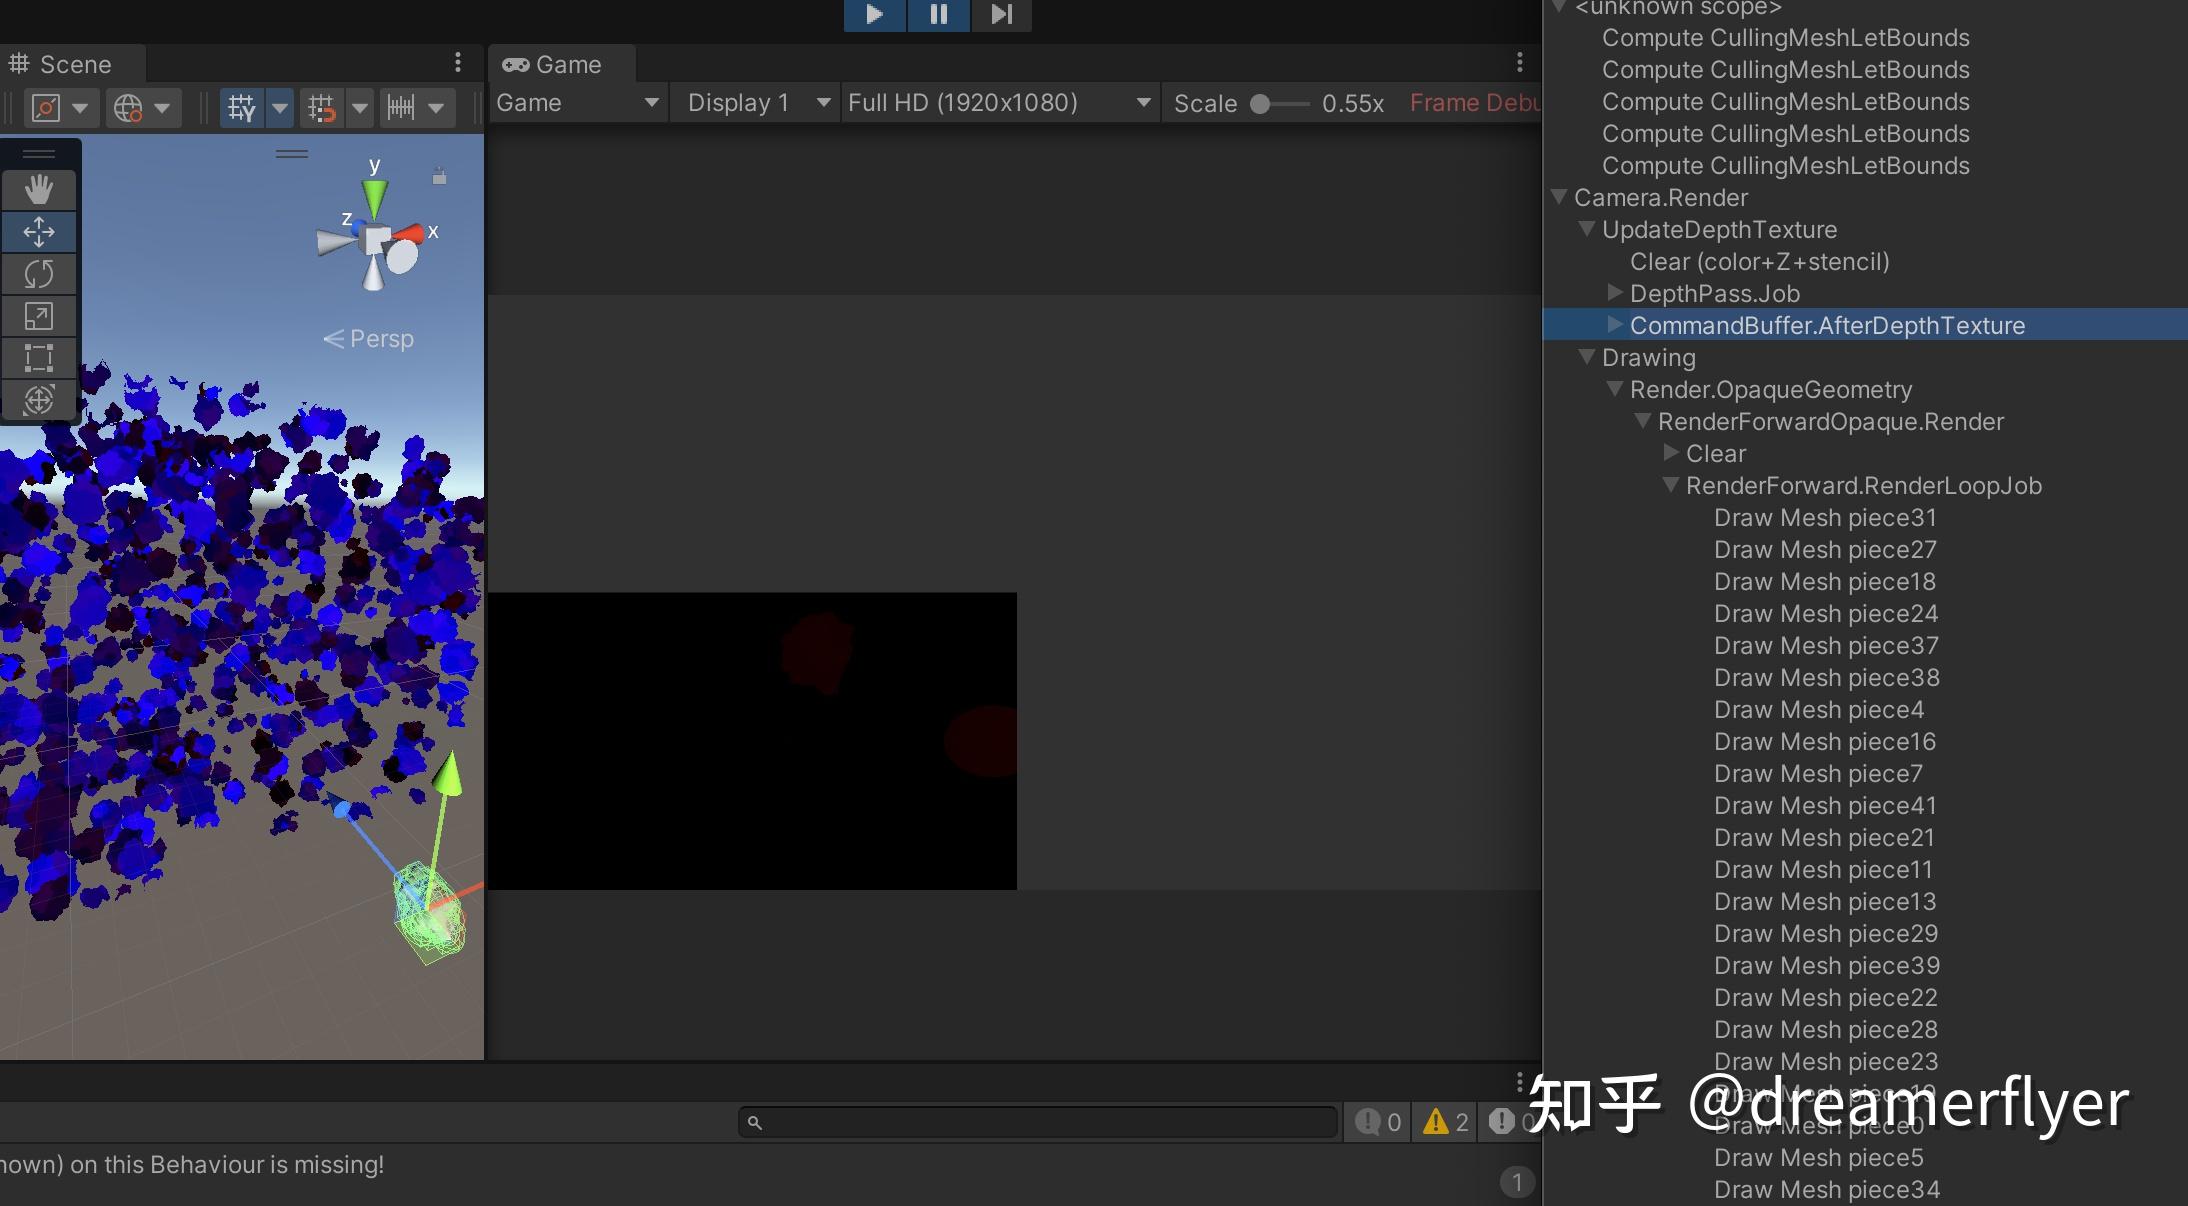Select the Move tool
This screenshot has width=2188, height=1206.
coord(40,231)
